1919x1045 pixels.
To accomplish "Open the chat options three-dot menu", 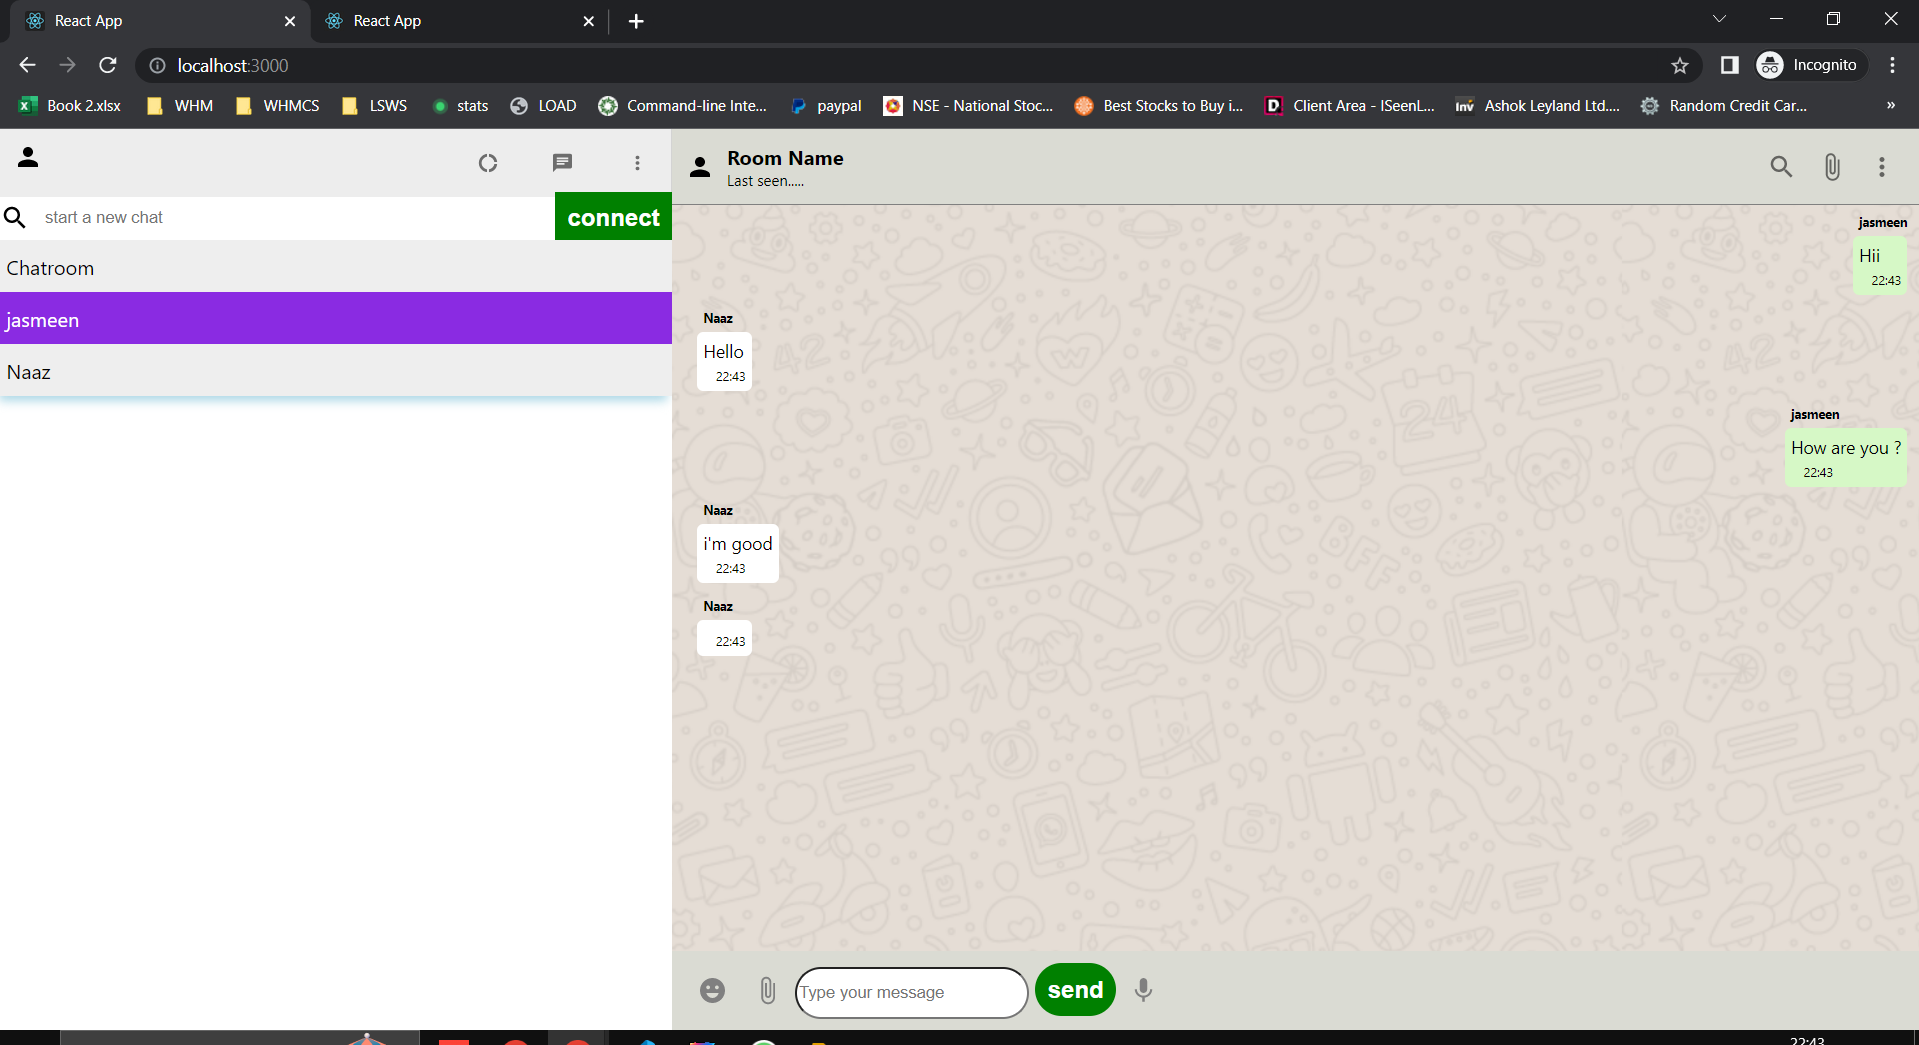I will [x=1881, y=166].
